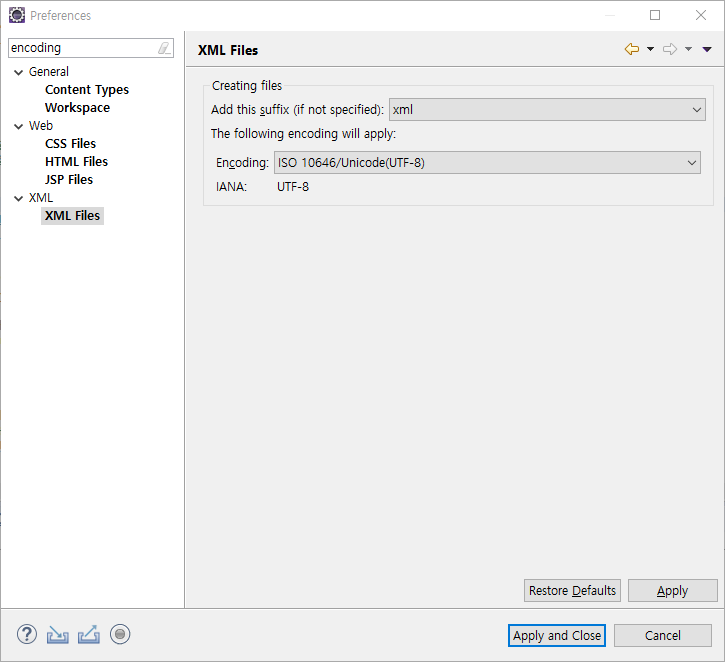Open the file suffix combo box
Screen dimensions: 725x662
pyautogui.click(x=547, y=110)
